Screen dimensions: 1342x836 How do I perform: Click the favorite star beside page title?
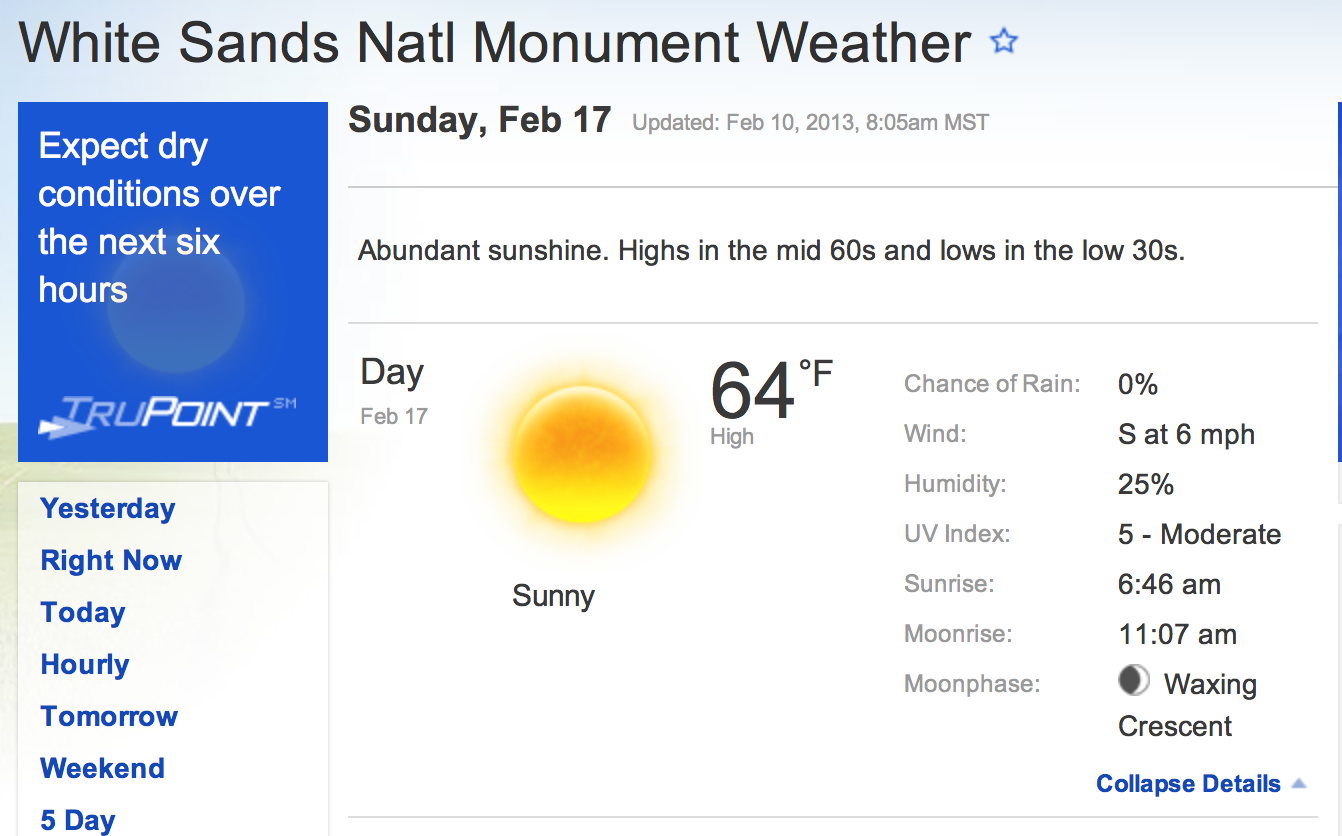[x=1003, y=41]
